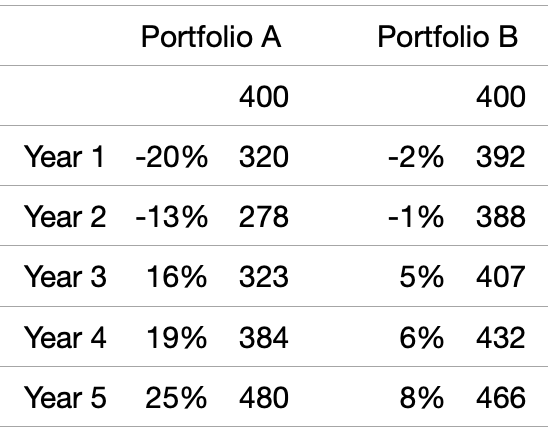Select the 25% cell in Year 5

tap(176, 397)
